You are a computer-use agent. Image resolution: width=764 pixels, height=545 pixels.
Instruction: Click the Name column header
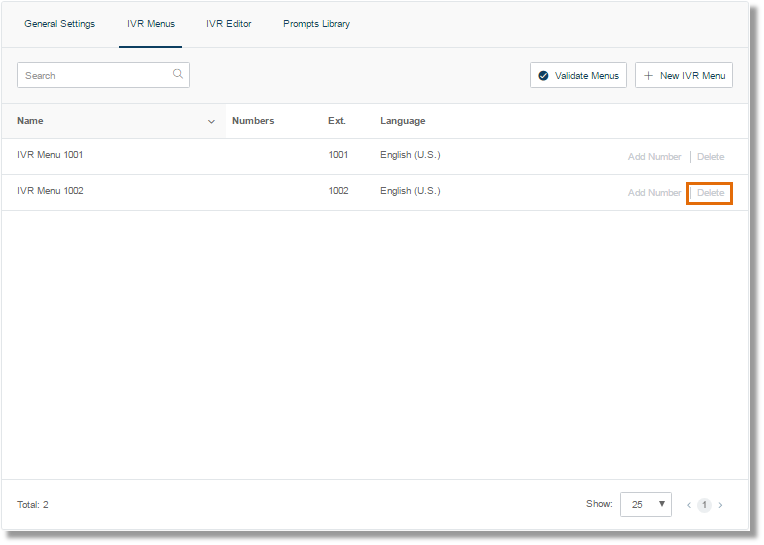(30, 121)
